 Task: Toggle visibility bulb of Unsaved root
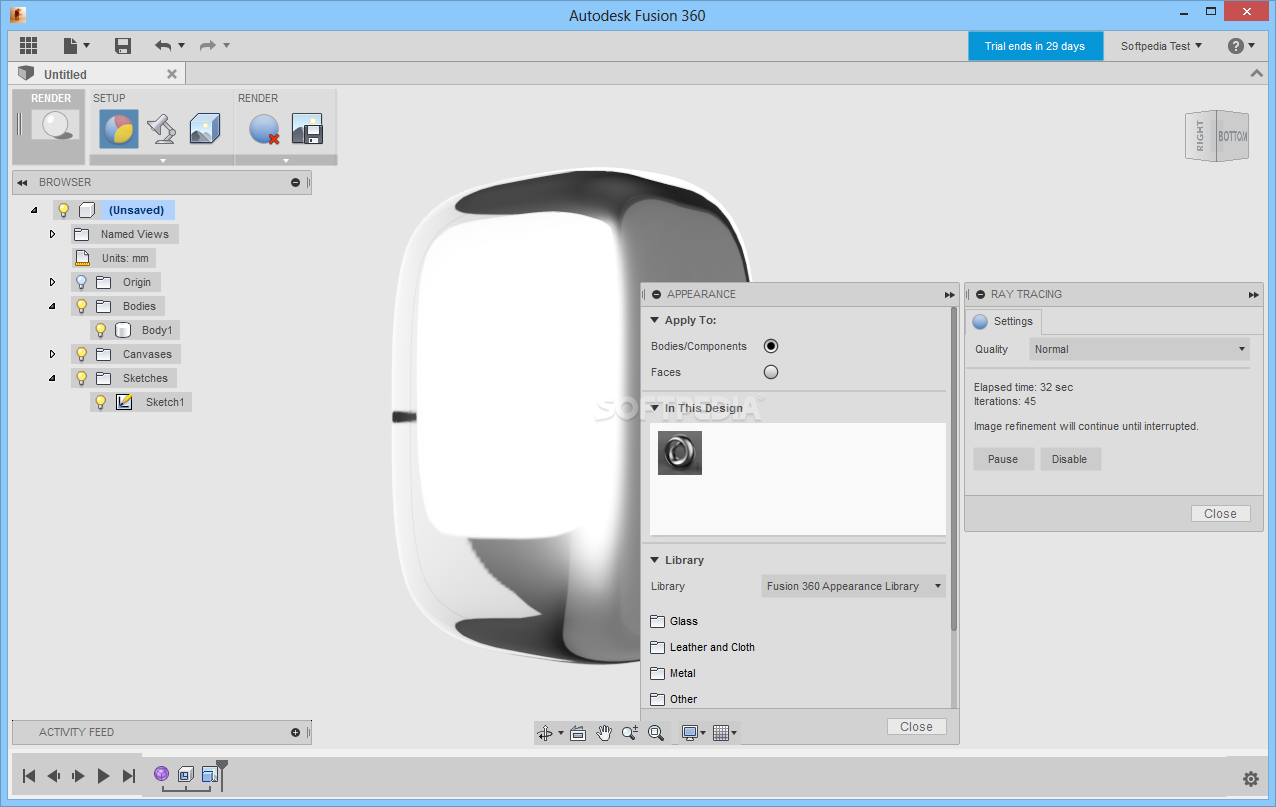[64, 210]
